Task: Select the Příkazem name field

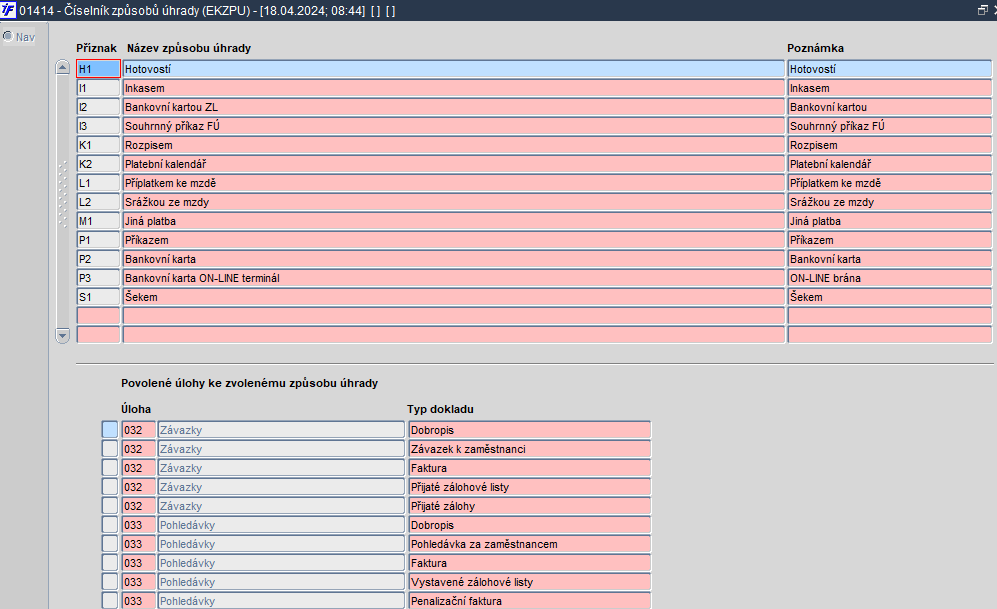Action: tap(453, 240)
